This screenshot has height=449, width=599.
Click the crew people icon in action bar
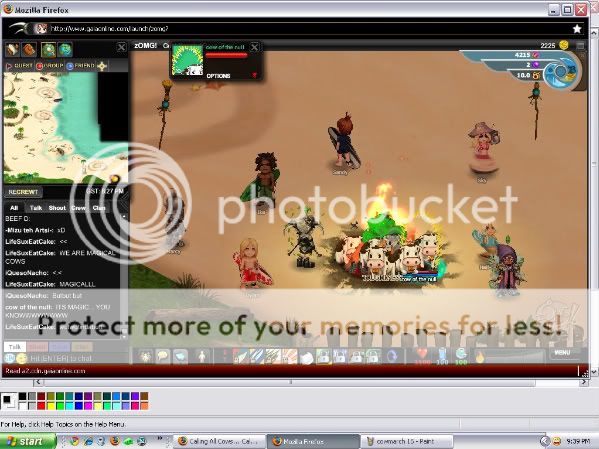146,357
